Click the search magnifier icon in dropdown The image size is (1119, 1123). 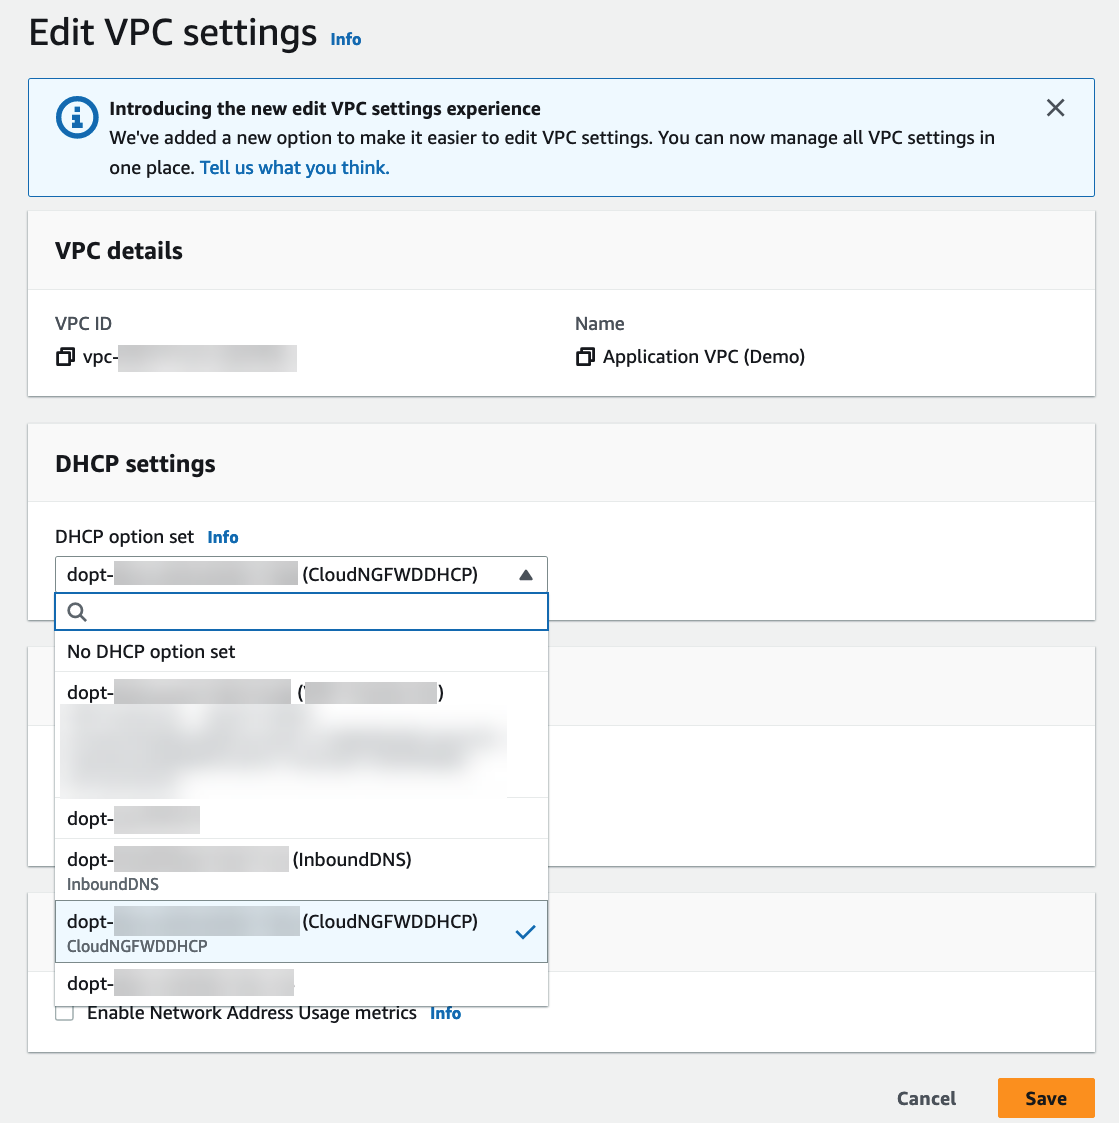pos(77,612)
